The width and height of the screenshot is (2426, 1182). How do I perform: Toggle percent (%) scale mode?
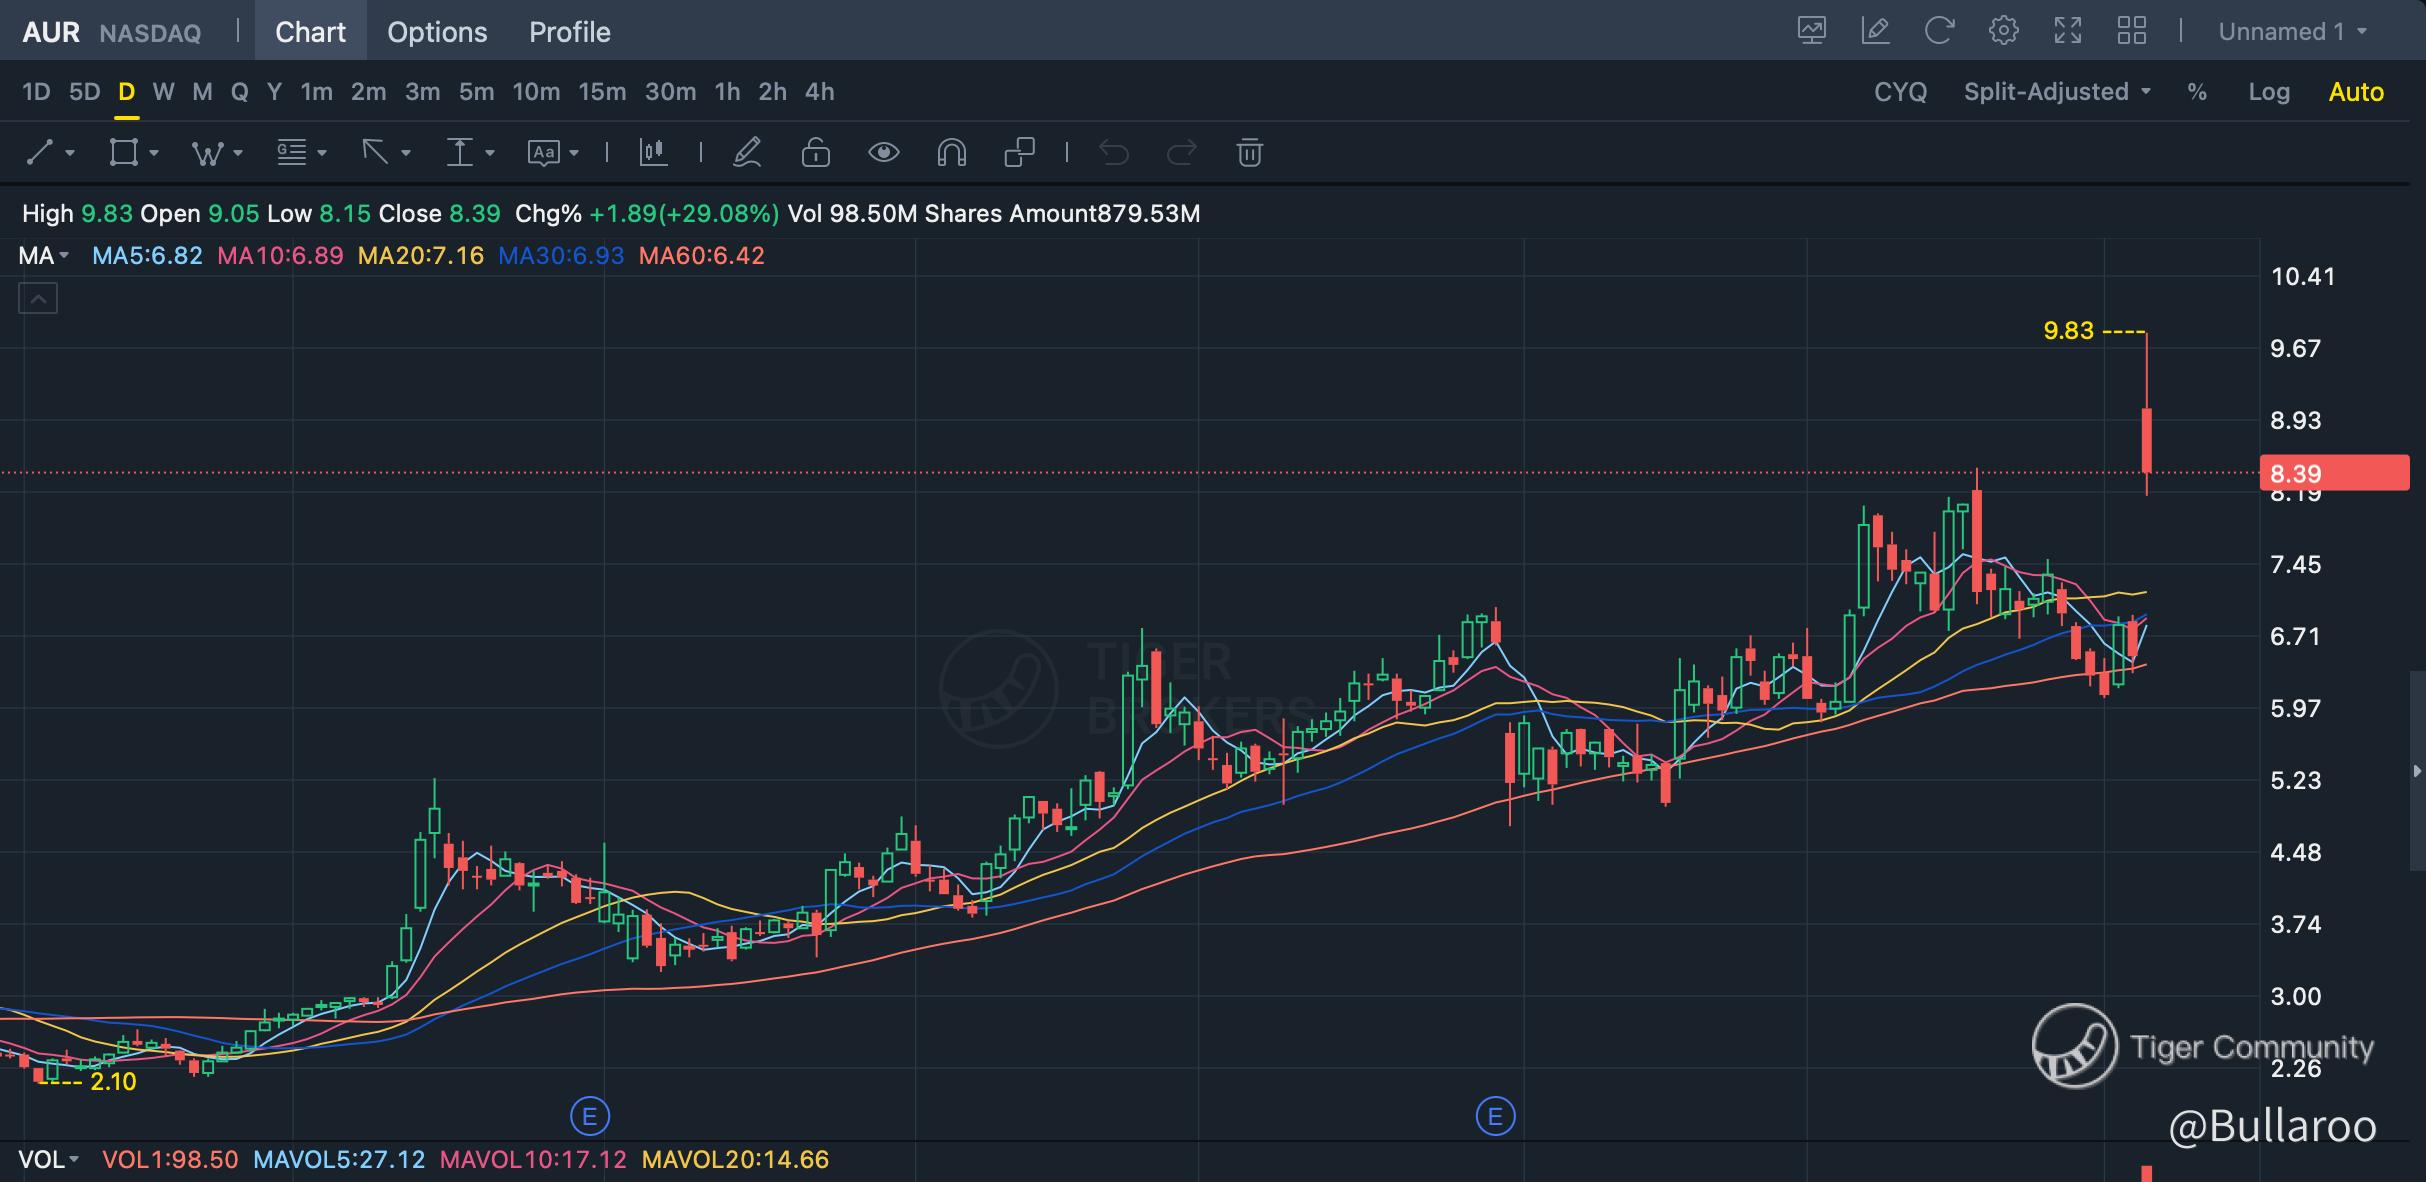(x=2196, y=92)
